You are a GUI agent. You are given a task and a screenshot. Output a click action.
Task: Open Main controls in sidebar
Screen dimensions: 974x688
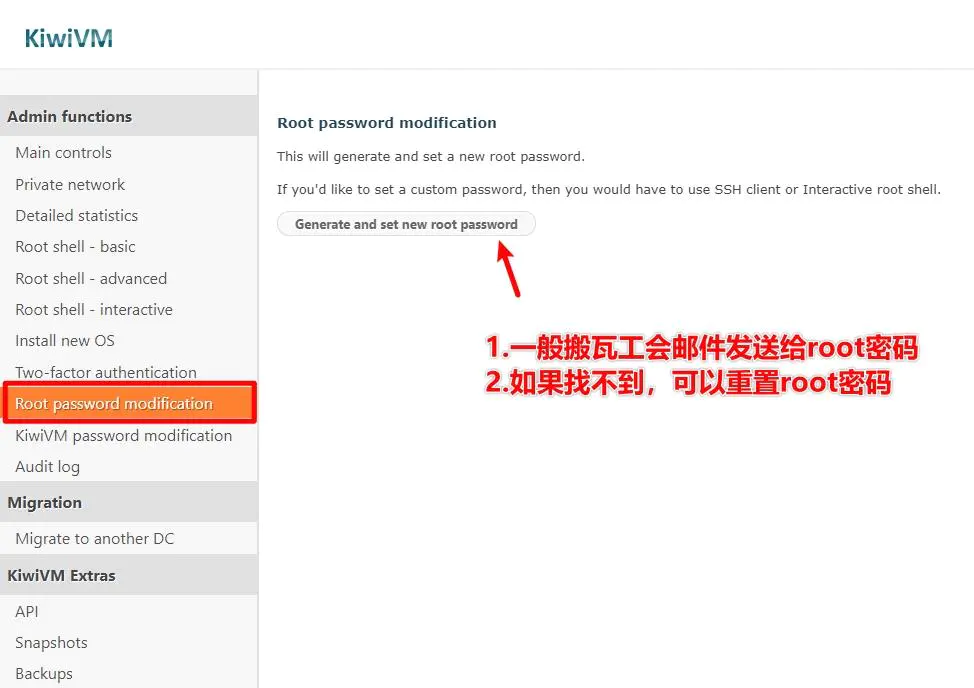[63, 153]
